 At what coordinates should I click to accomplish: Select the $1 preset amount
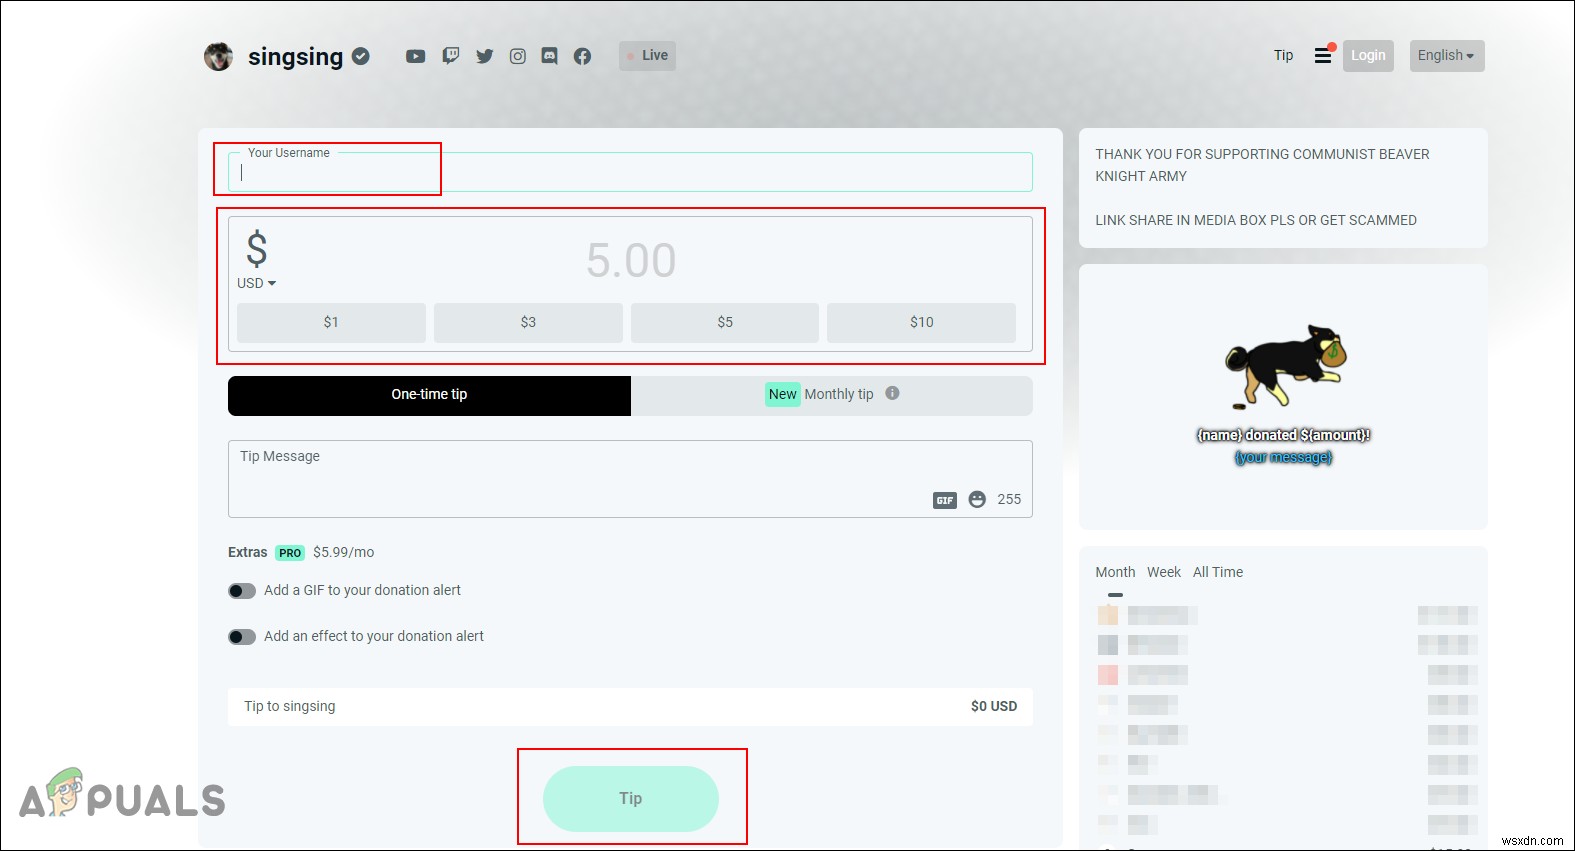point(331,322)
